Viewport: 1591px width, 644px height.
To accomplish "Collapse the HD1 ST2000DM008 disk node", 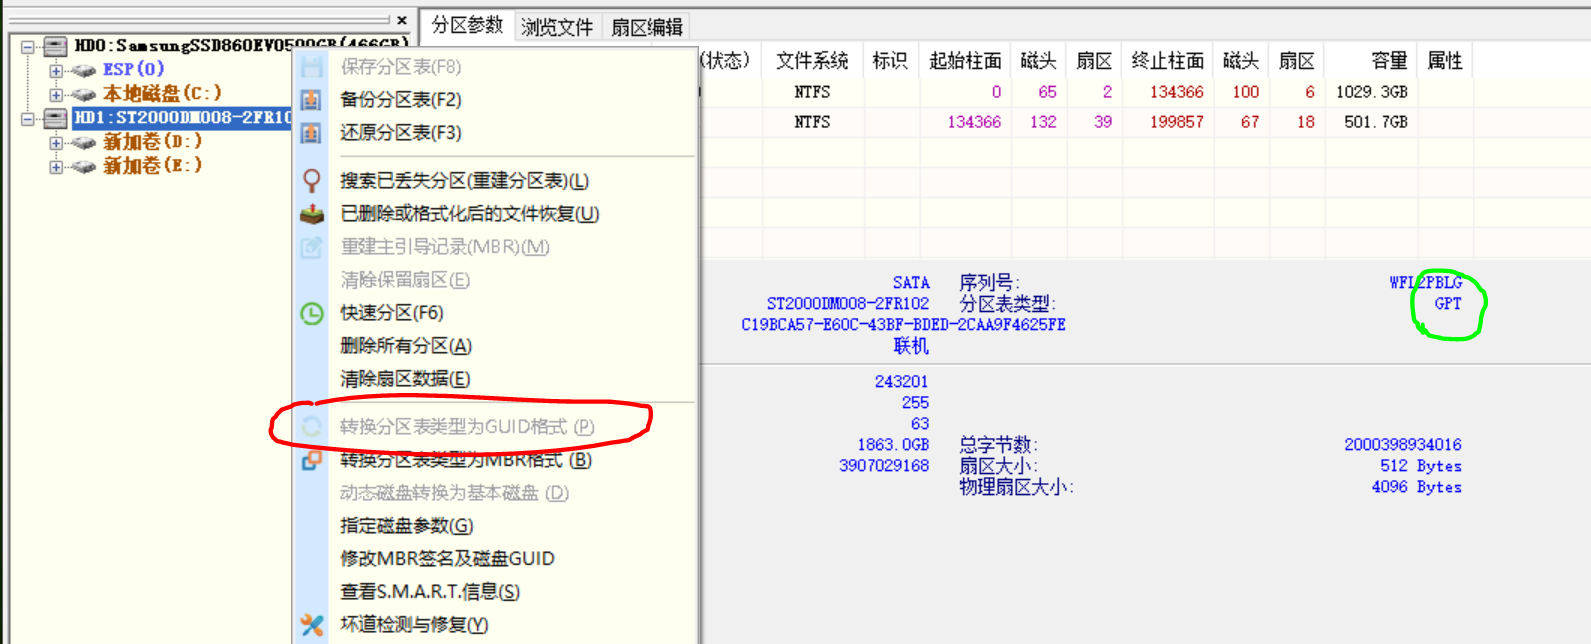I will tap(27, 118).
